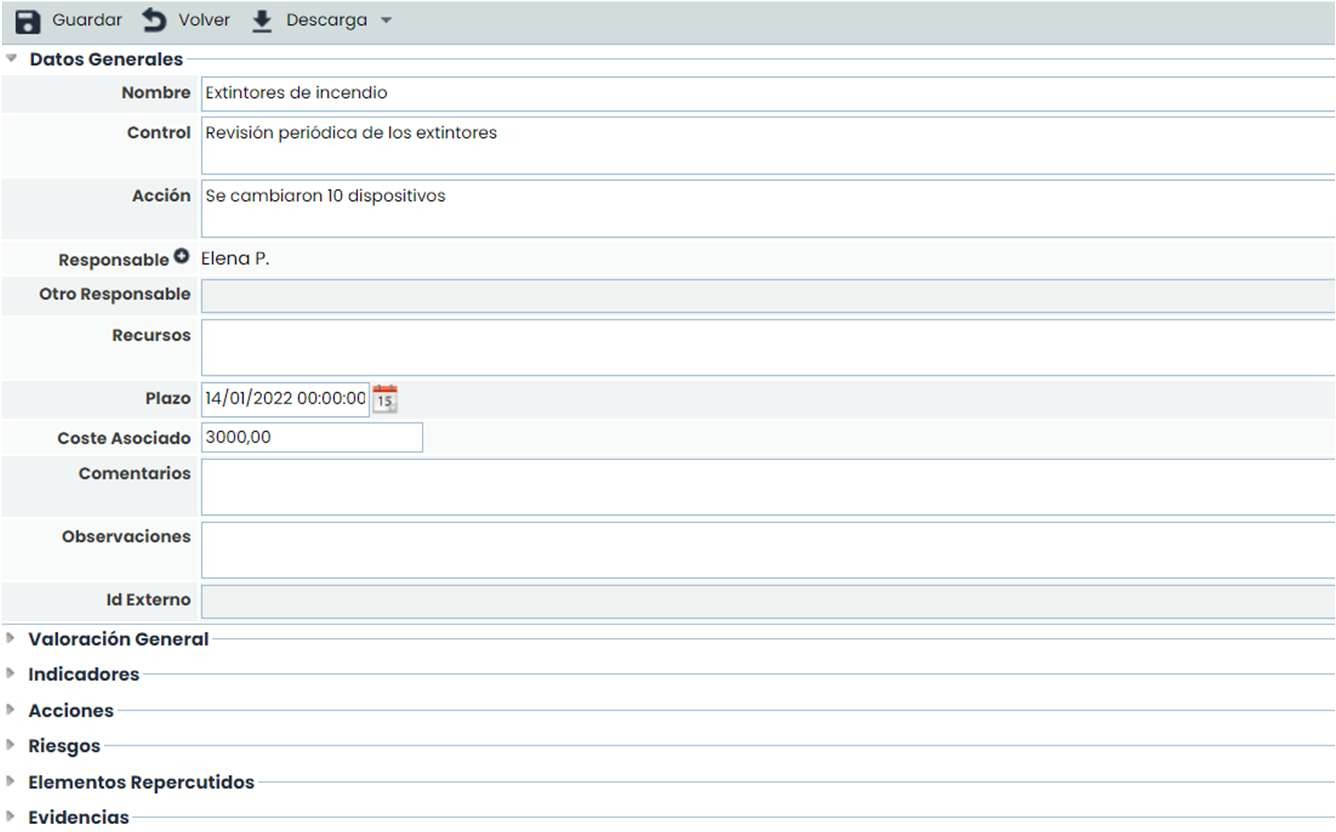Open the Plazo calendar date picker

[x=385, y=399]
